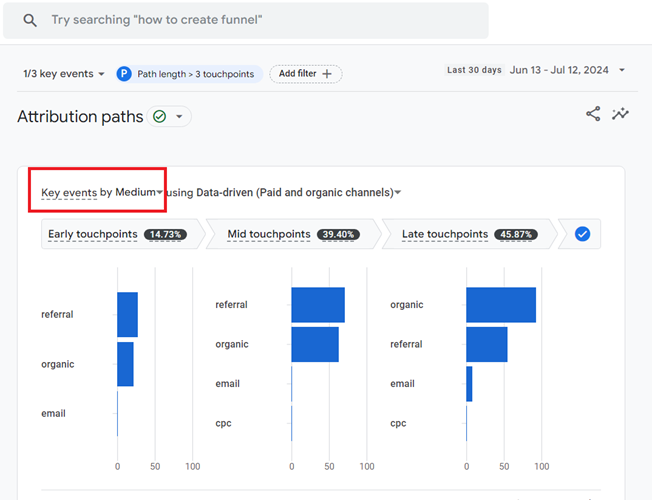Image resolution: width=652 pixels, height=500 pixels.
Task: Click email label in Early touchpoints chart
Action: tap(53, 413)
